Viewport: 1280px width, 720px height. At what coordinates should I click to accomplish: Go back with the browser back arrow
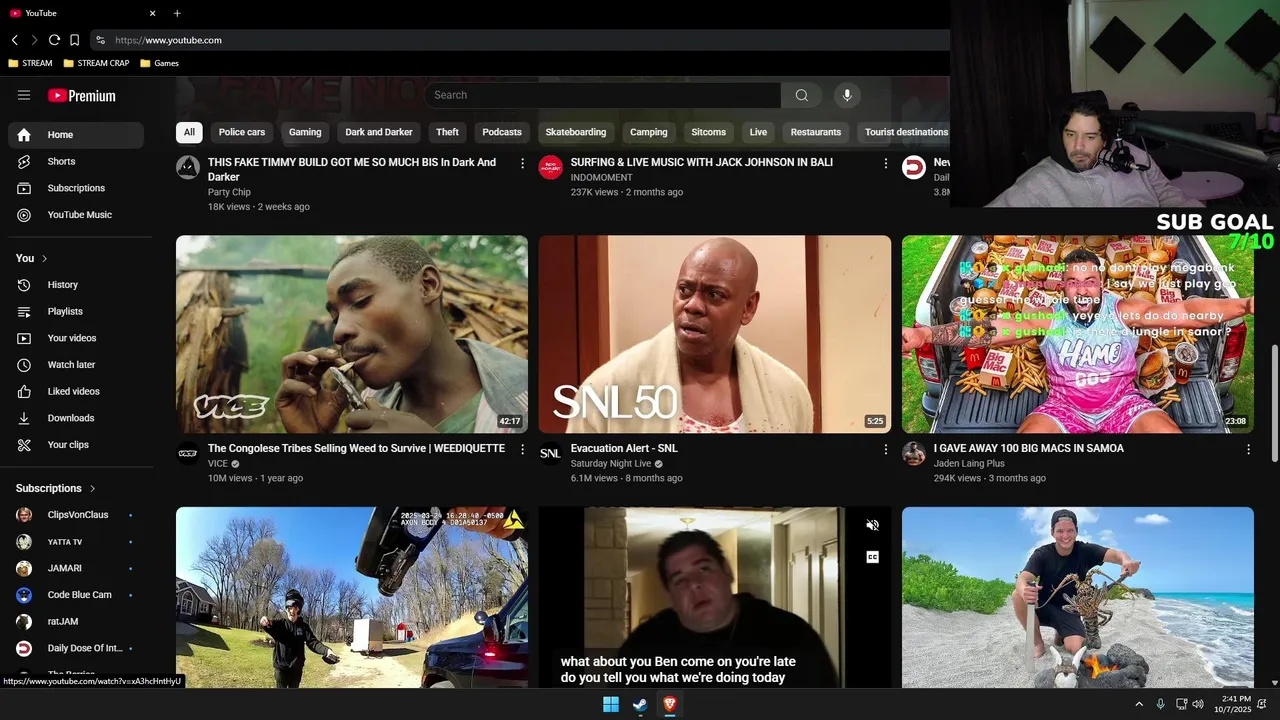pyautogui.click(x=15, y=40)
